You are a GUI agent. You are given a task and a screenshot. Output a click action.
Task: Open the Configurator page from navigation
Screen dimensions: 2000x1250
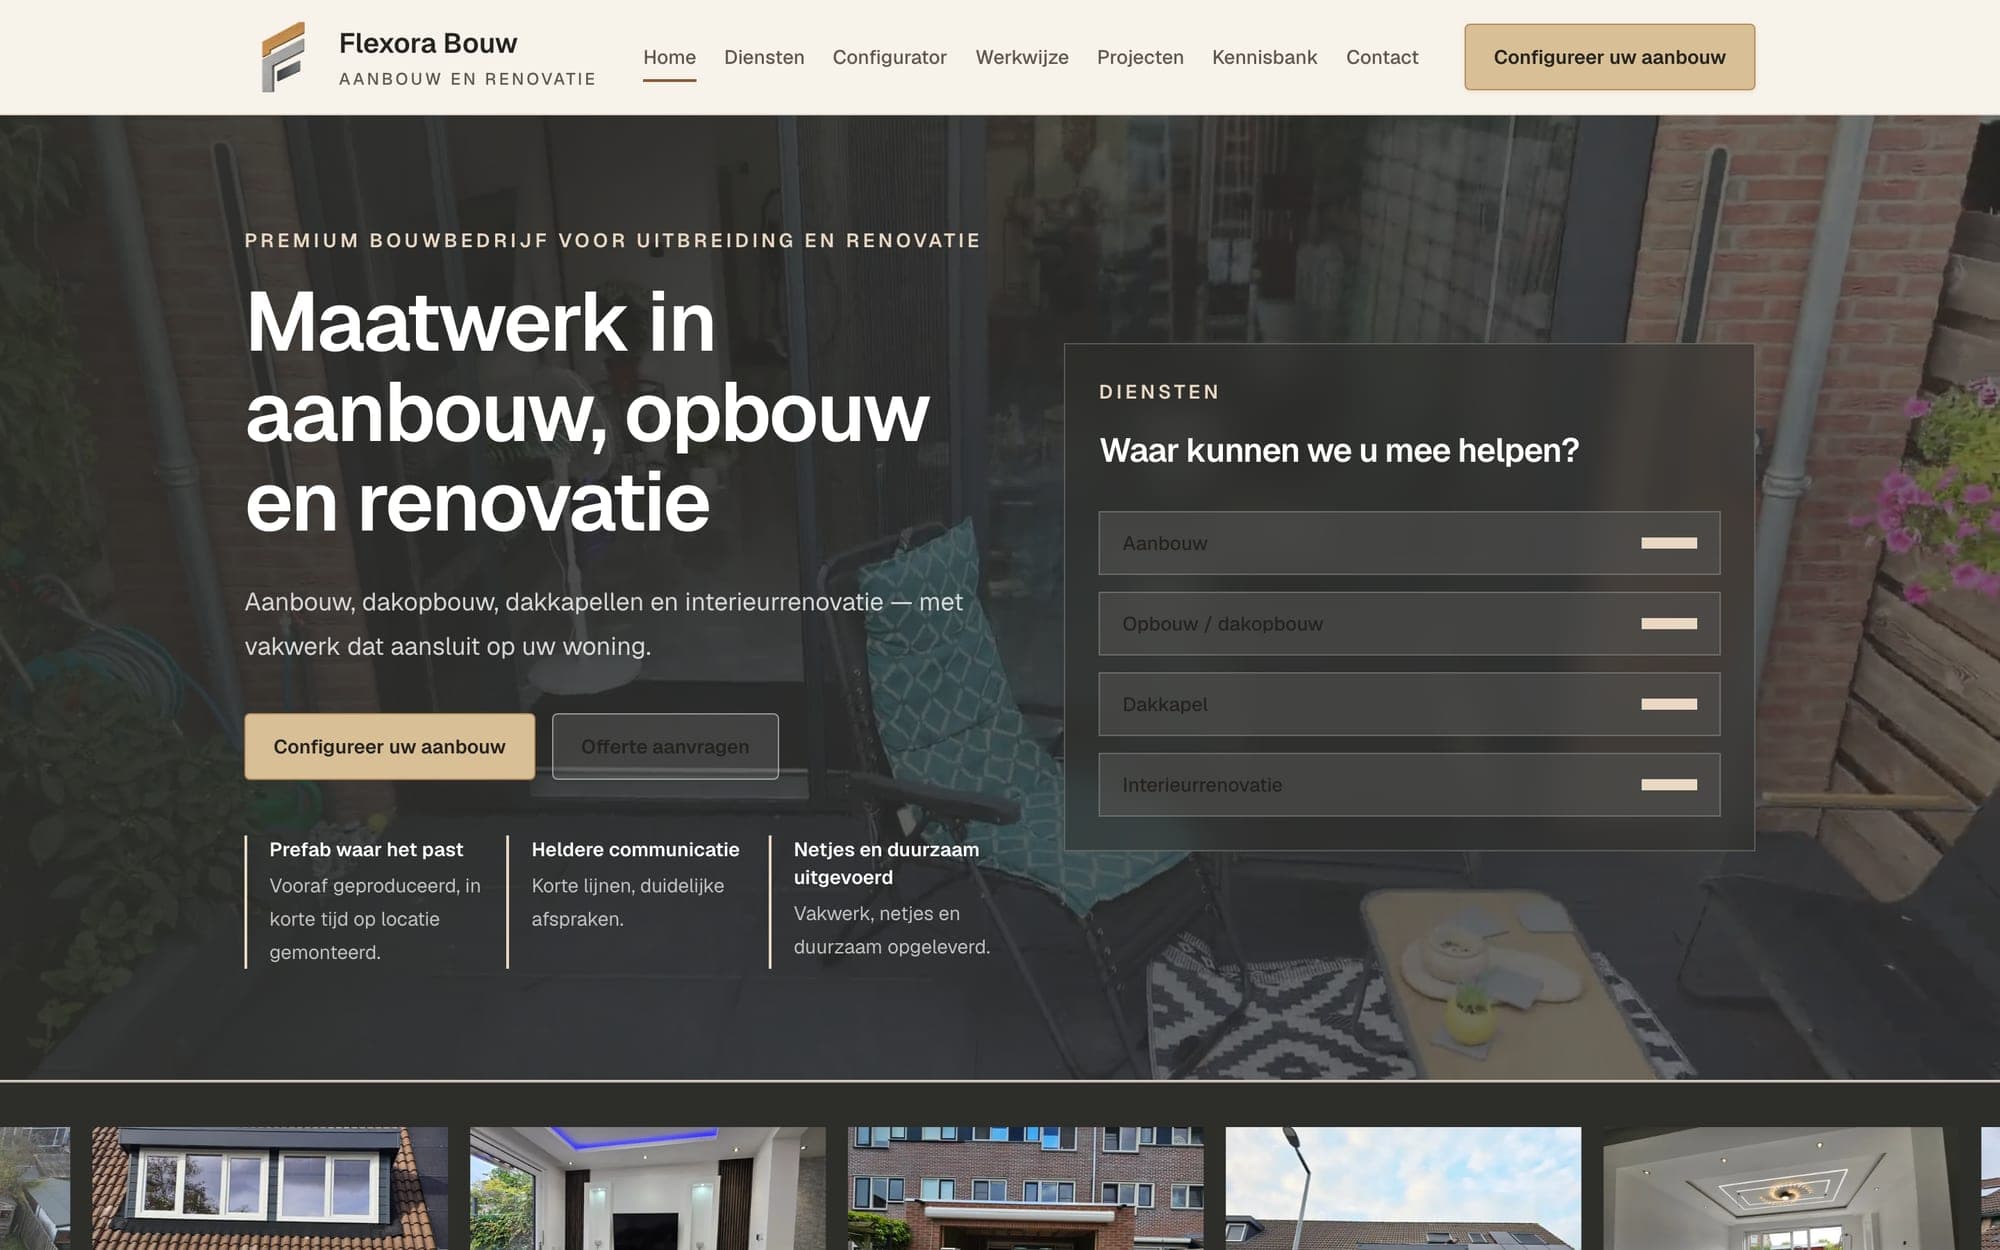(x=889, y=57)
